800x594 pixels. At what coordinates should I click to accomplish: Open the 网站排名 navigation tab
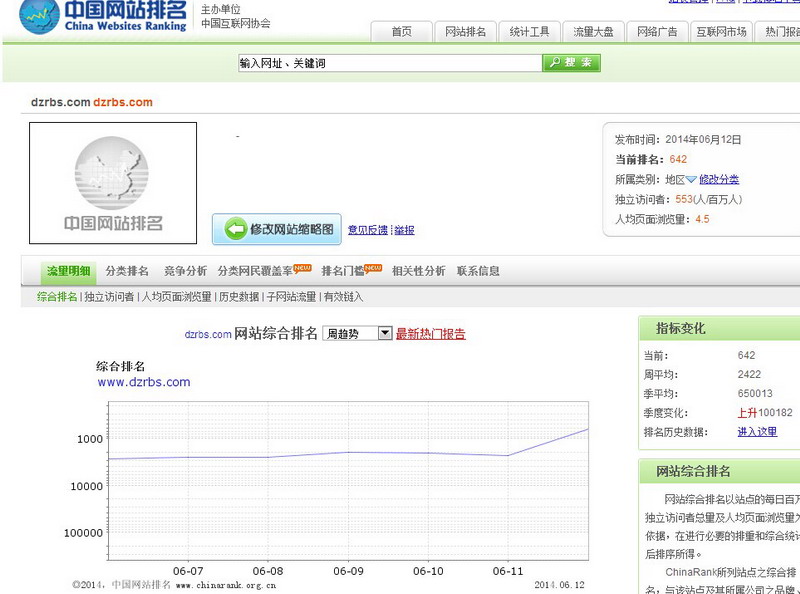tap(465, 32)
